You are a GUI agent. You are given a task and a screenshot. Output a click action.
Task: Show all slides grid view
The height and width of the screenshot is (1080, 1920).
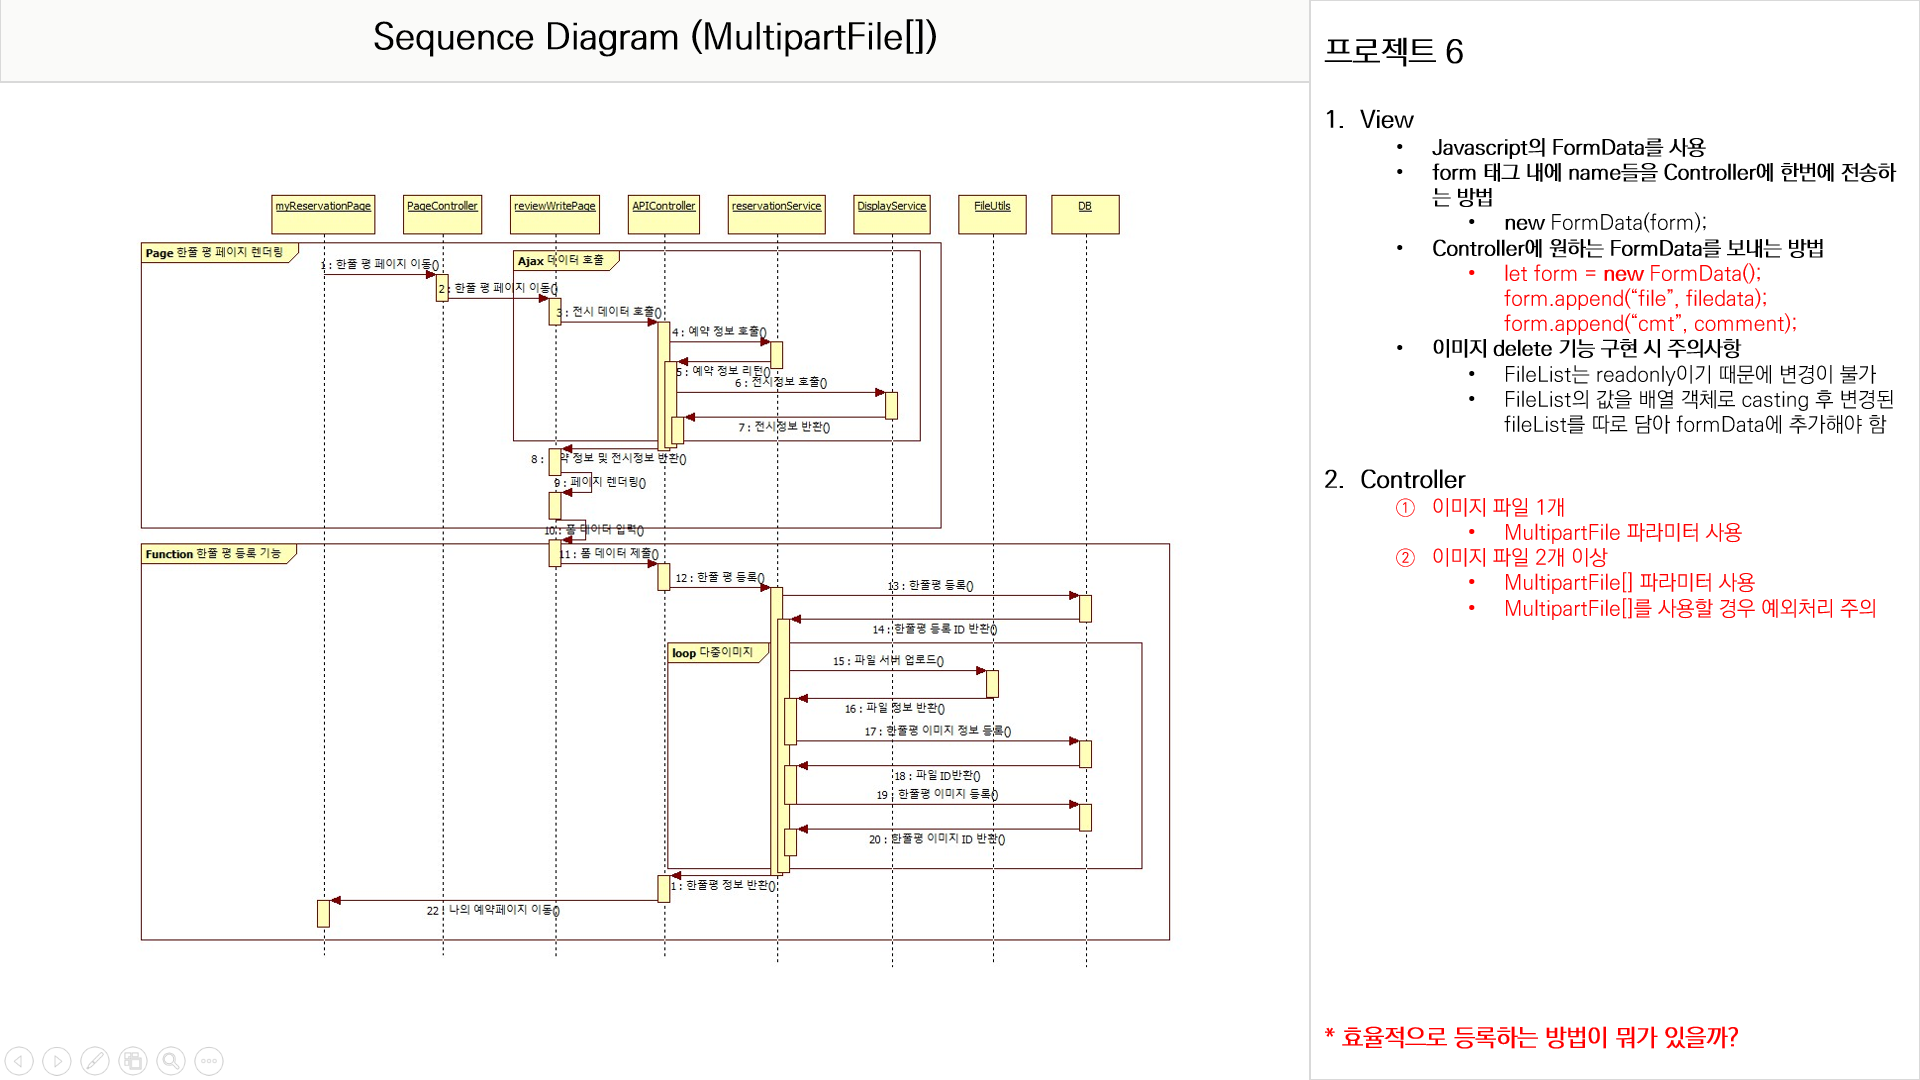coord(133,1061)
